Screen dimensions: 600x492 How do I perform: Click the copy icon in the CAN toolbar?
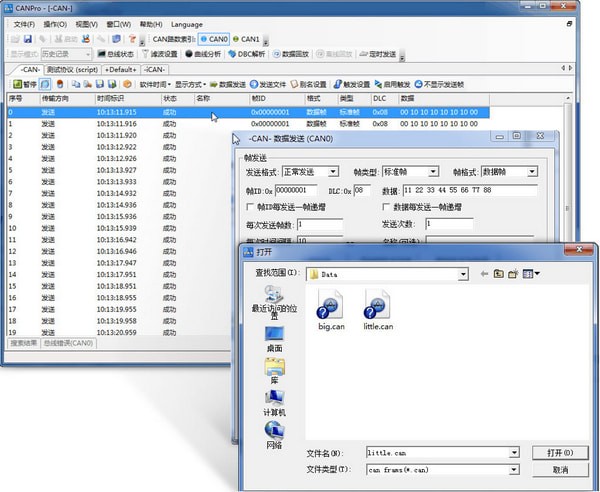(x=76, y=84)
